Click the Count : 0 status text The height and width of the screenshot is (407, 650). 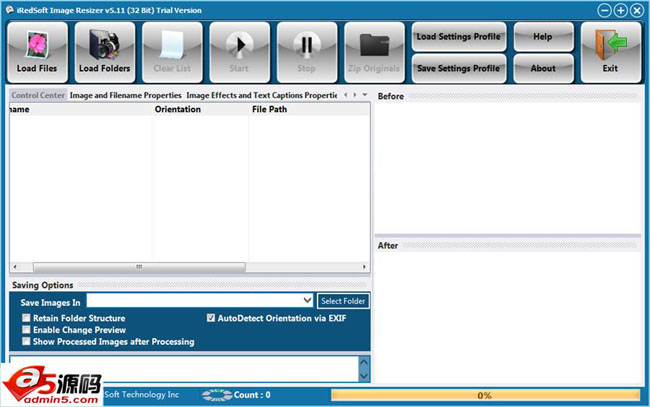point(252,395)
